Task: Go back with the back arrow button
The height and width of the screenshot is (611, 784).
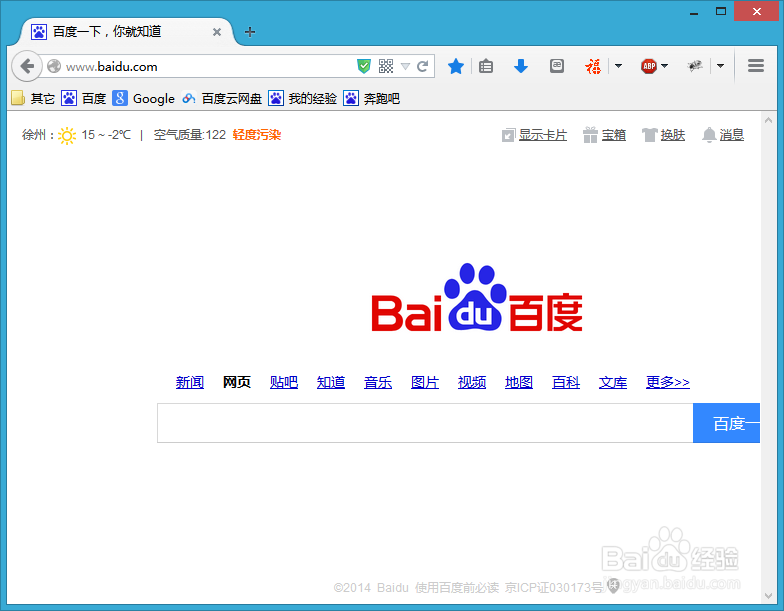Action: pos(26,66)
